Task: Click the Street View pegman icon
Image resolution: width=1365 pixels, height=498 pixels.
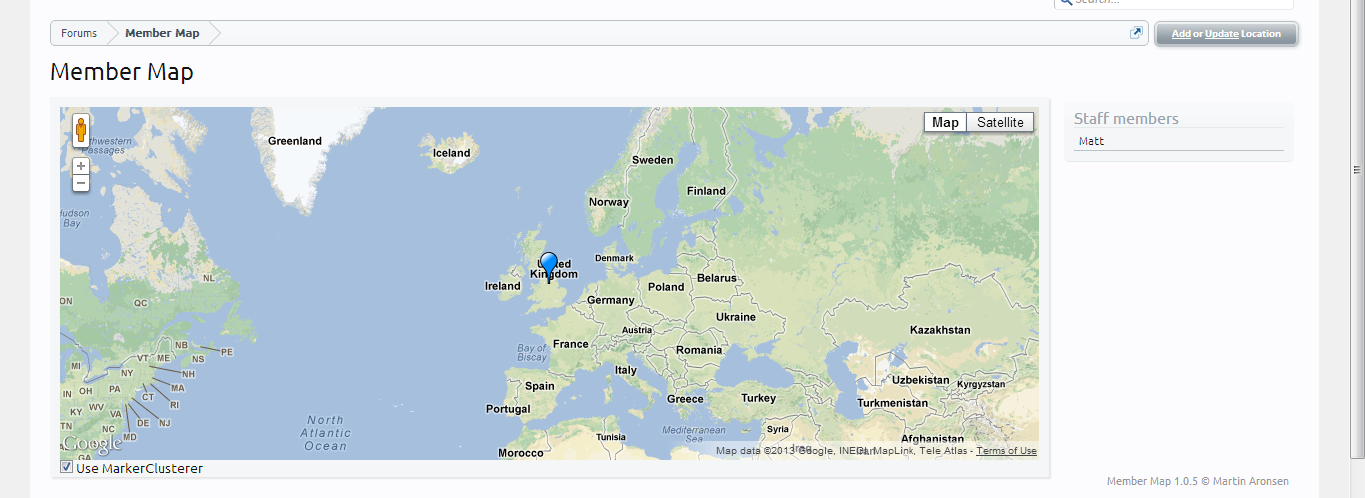Action: click(x=81, y=131)
